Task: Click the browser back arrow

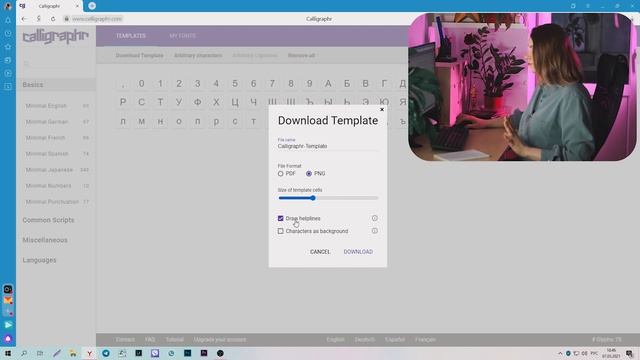Action: point(24,19)
